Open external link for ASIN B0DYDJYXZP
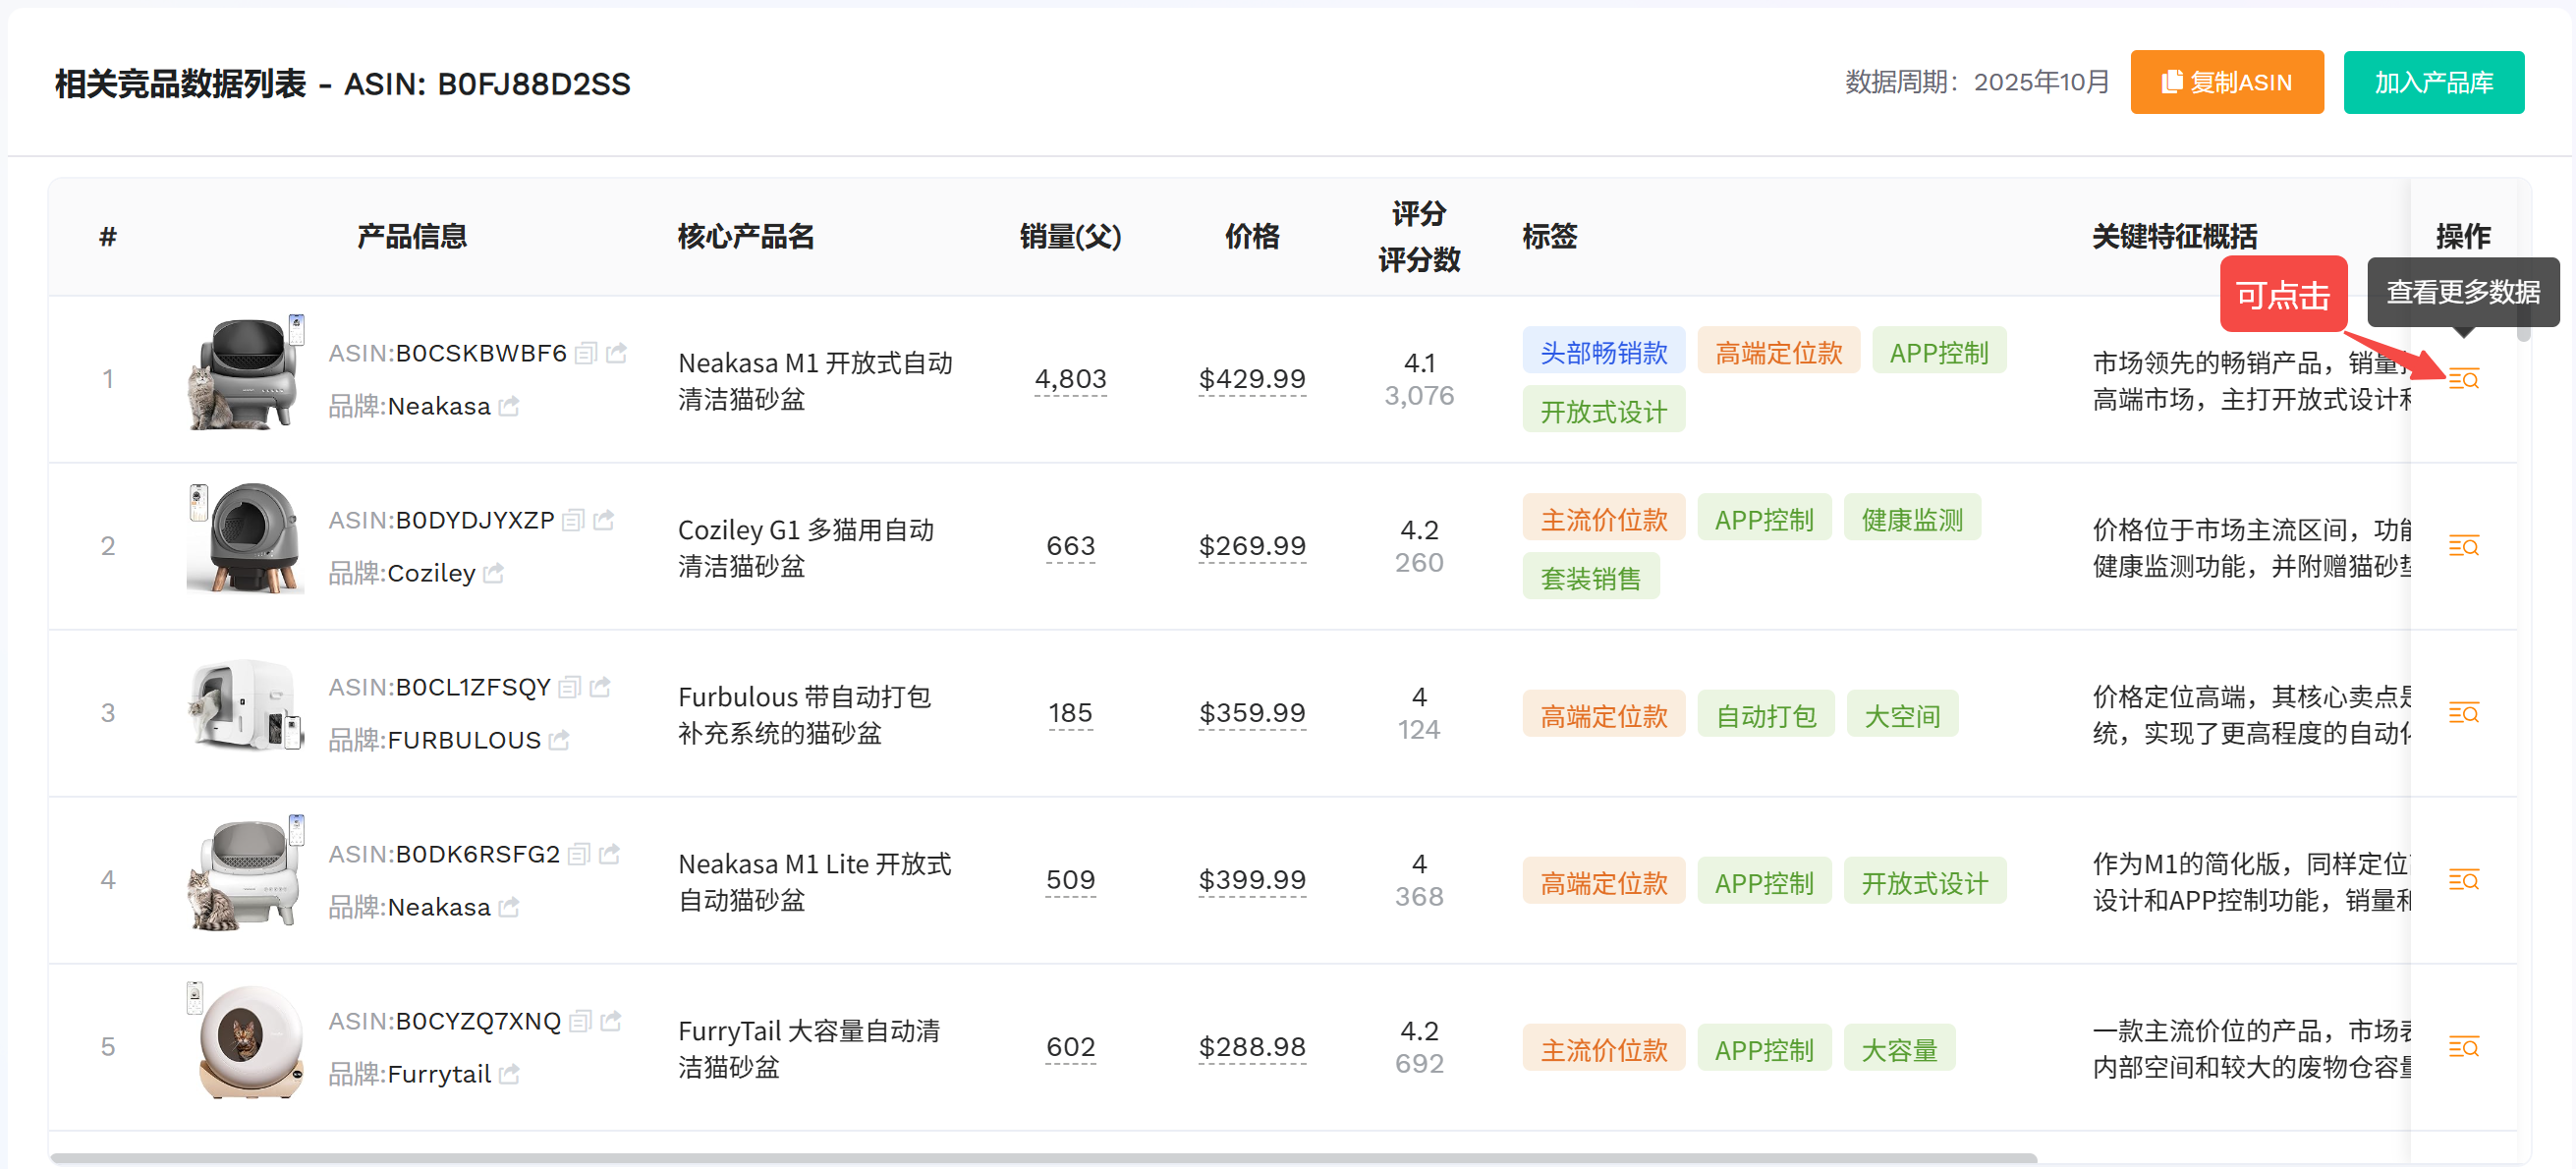Screen dimensions: 2576x1169 pyautogui.click(x=604, y=520)
